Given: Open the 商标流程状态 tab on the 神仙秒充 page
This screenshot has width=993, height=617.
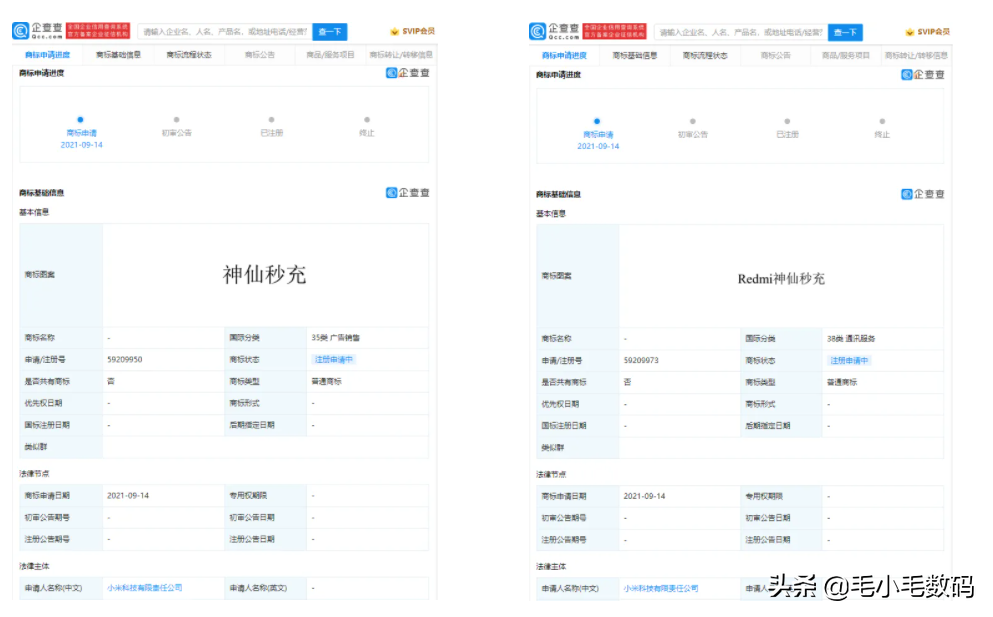Looking at the screenshot, I should (189, 54).
